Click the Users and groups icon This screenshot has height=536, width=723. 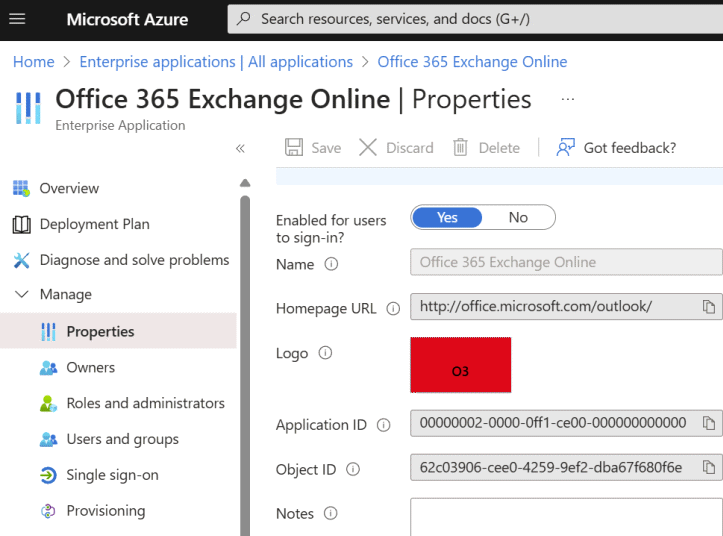pos(48,439)
